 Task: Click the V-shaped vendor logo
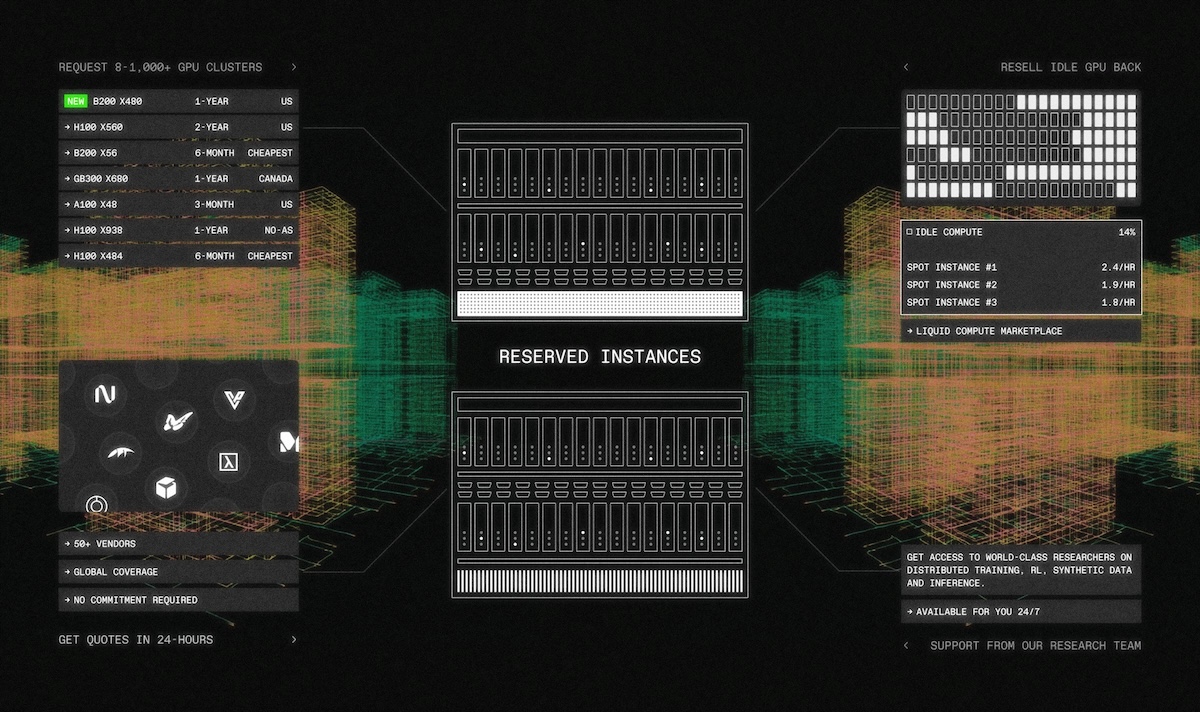(x=235, y=400)
